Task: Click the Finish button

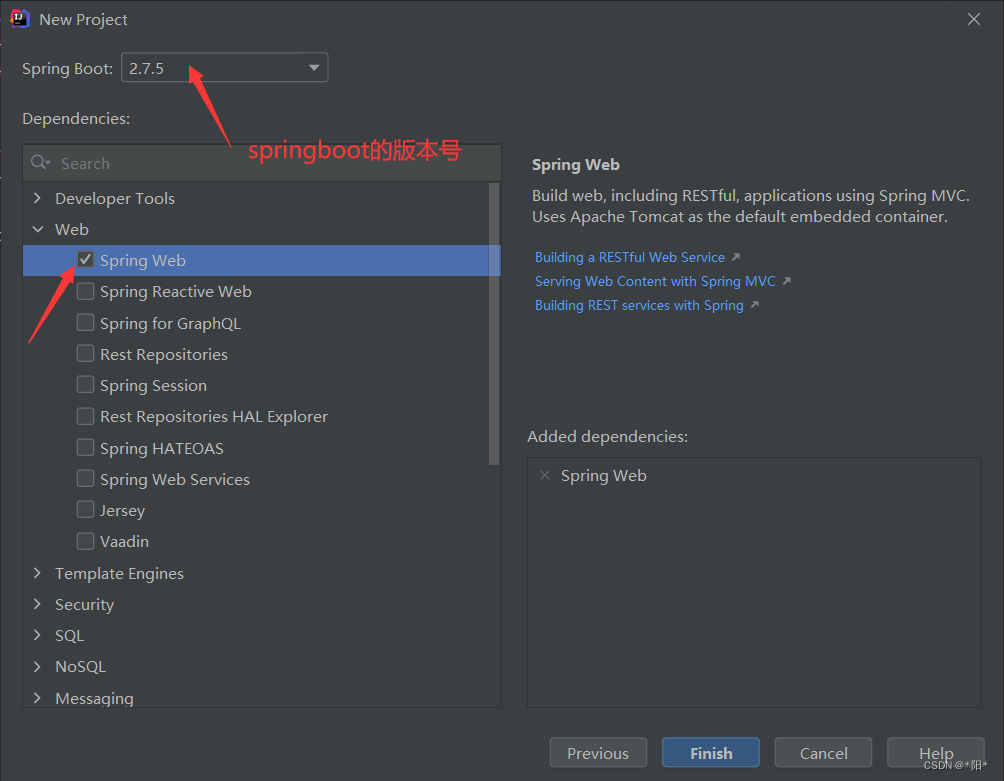Action: (711, 753)
